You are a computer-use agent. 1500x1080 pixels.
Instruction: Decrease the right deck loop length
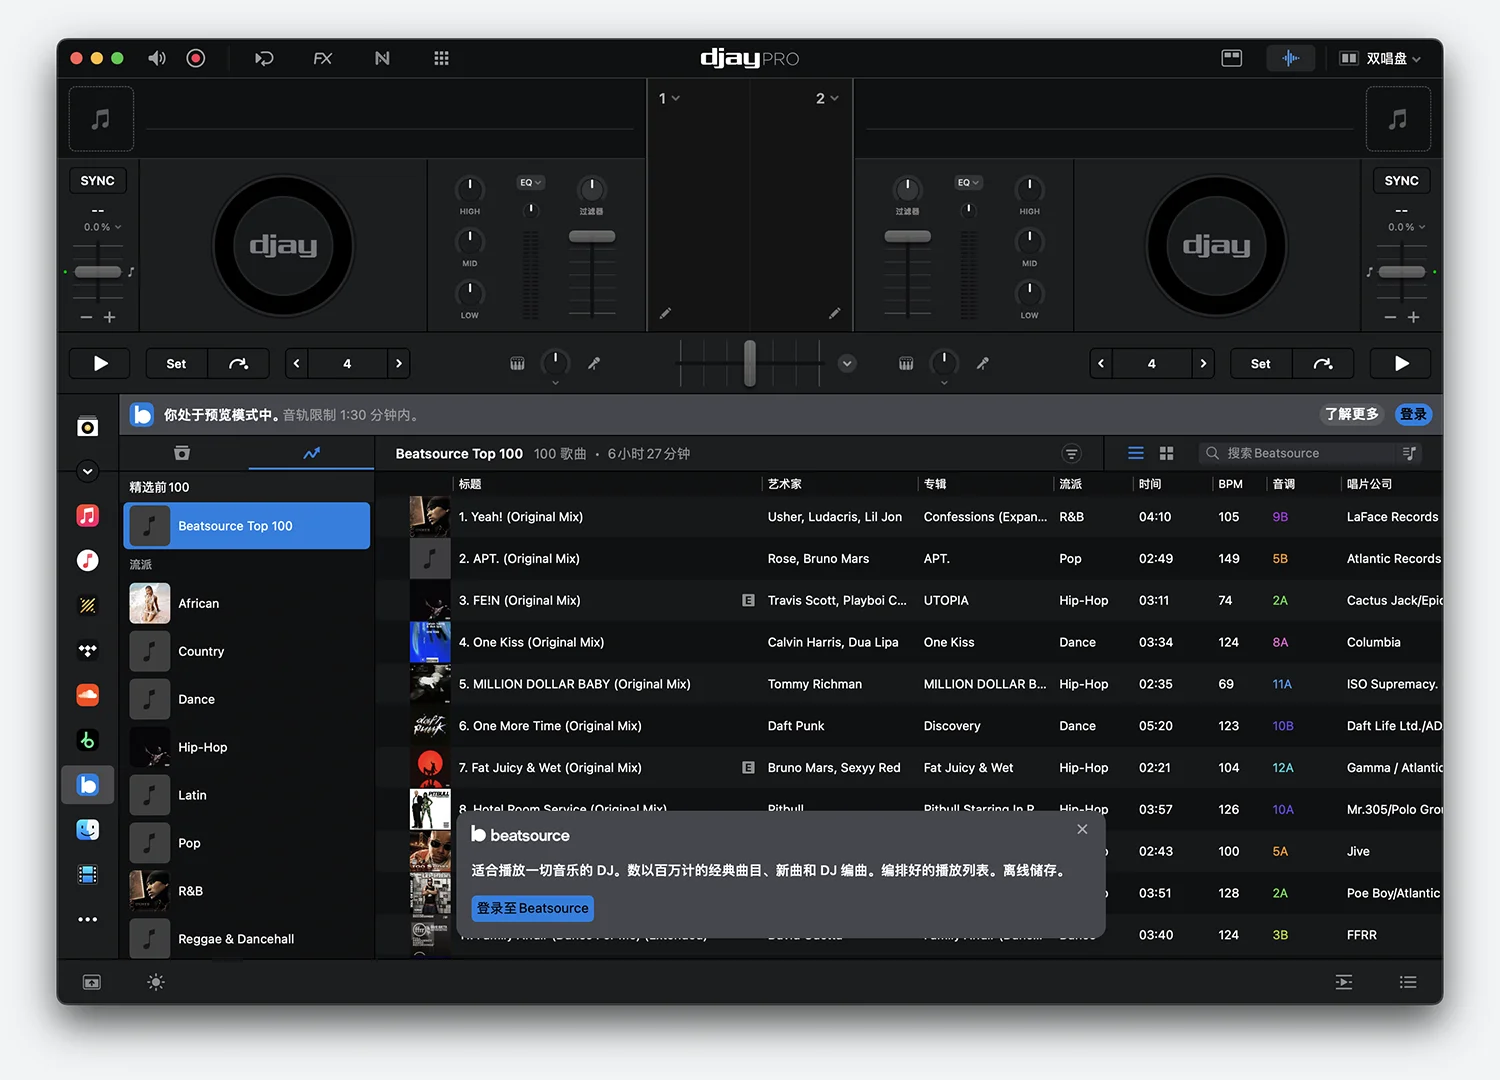pyautogui.click(x=1101, y=364)
